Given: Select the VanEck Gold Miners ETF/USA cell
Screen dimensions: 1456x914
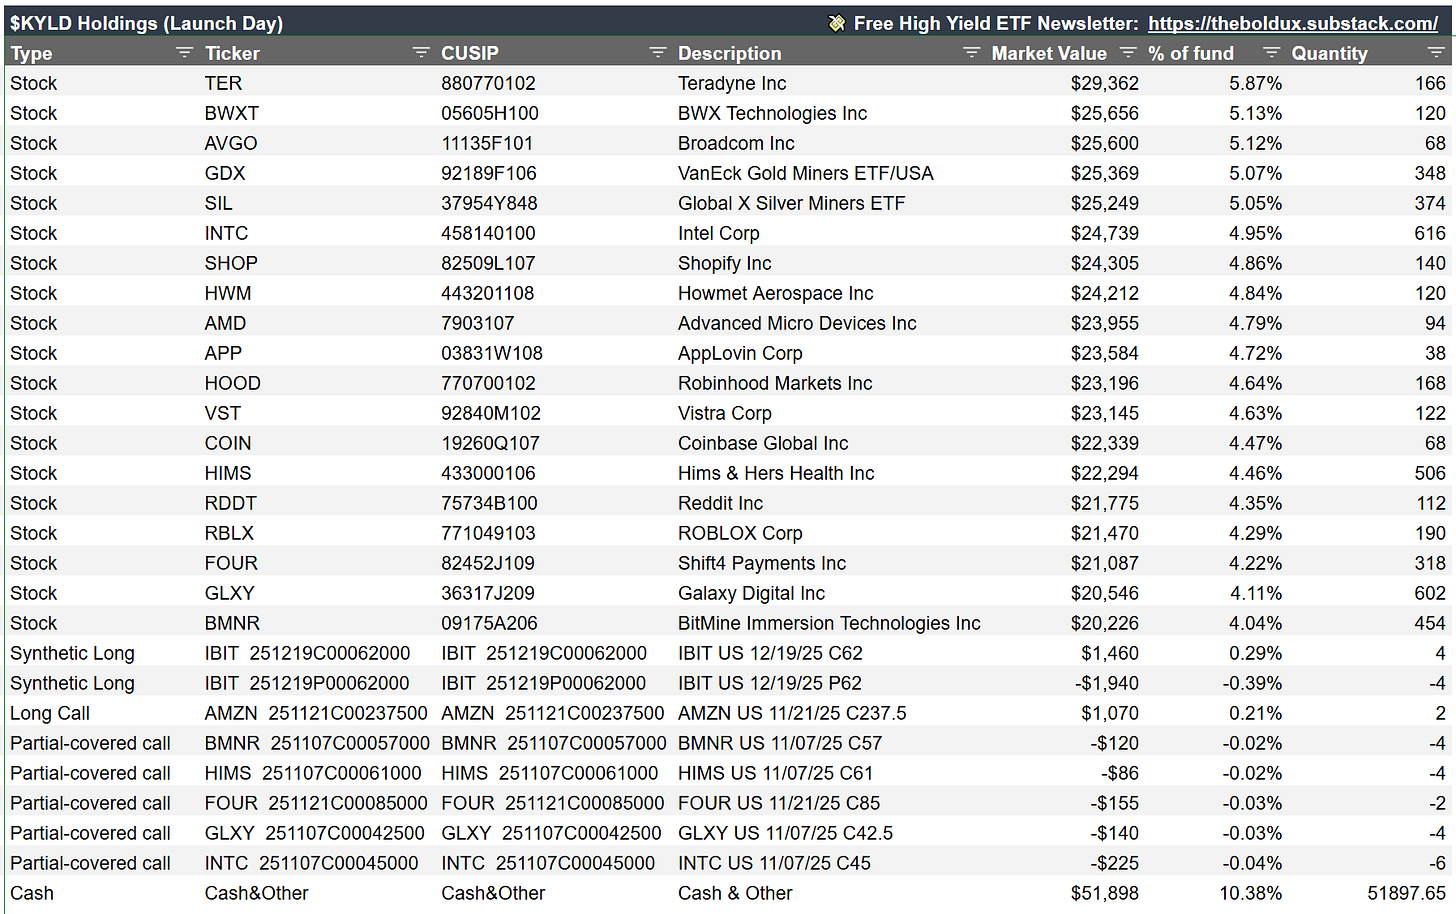Looking at the screenshot, I should tap(806, 173).
